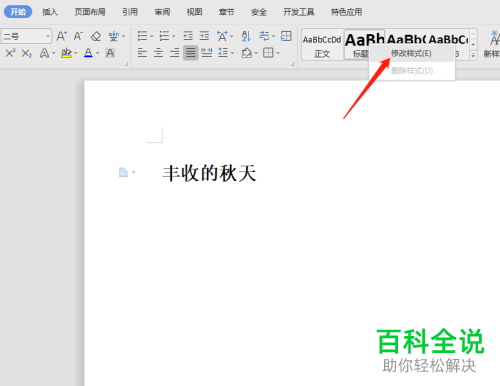Expand the styles gallery fully

pyautogui.click(x=473, y=56)
